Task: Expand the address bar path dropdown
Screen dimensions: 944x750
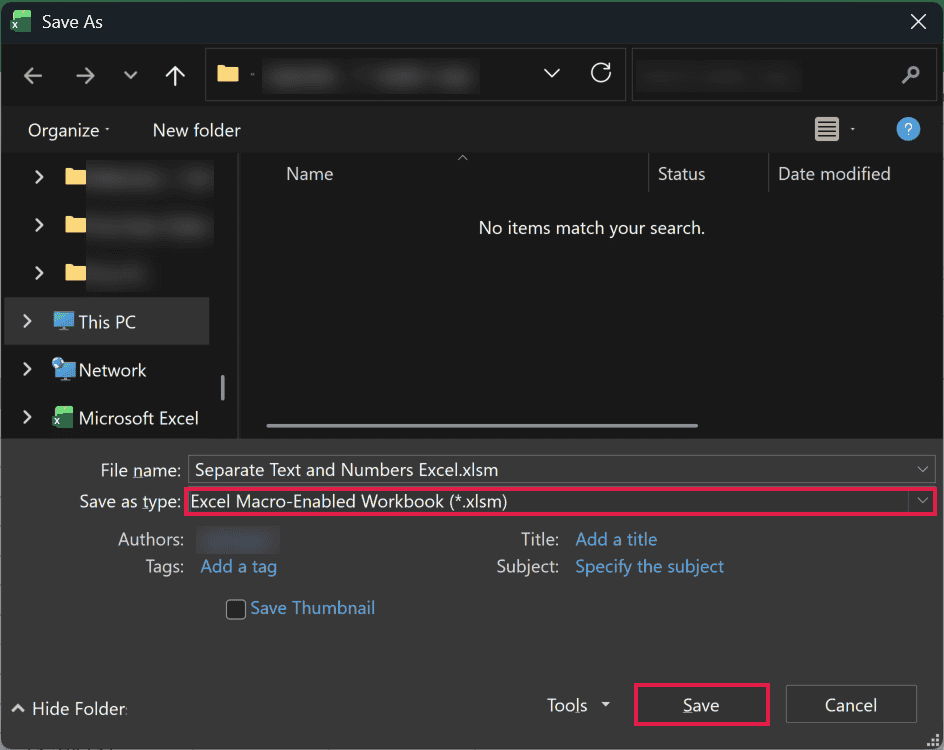Action: [551, 73]
